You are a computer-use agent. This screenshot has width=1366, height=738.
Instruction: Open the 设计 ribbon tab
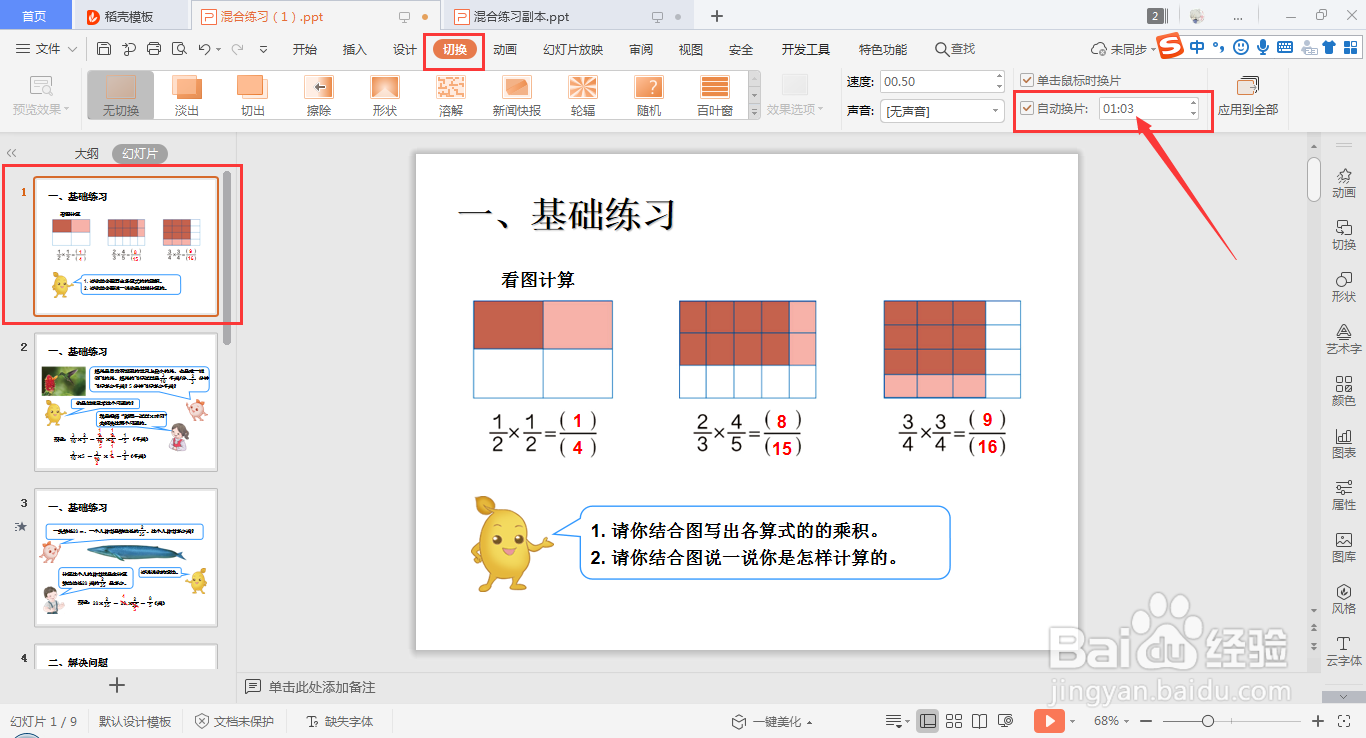click(x=405, y=50)
